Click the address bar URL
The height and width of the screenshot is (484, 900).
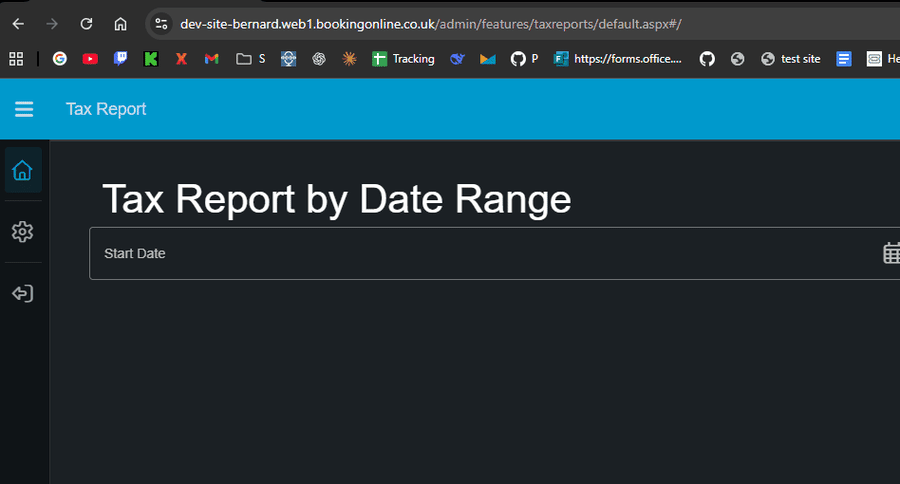coord(430,24)
